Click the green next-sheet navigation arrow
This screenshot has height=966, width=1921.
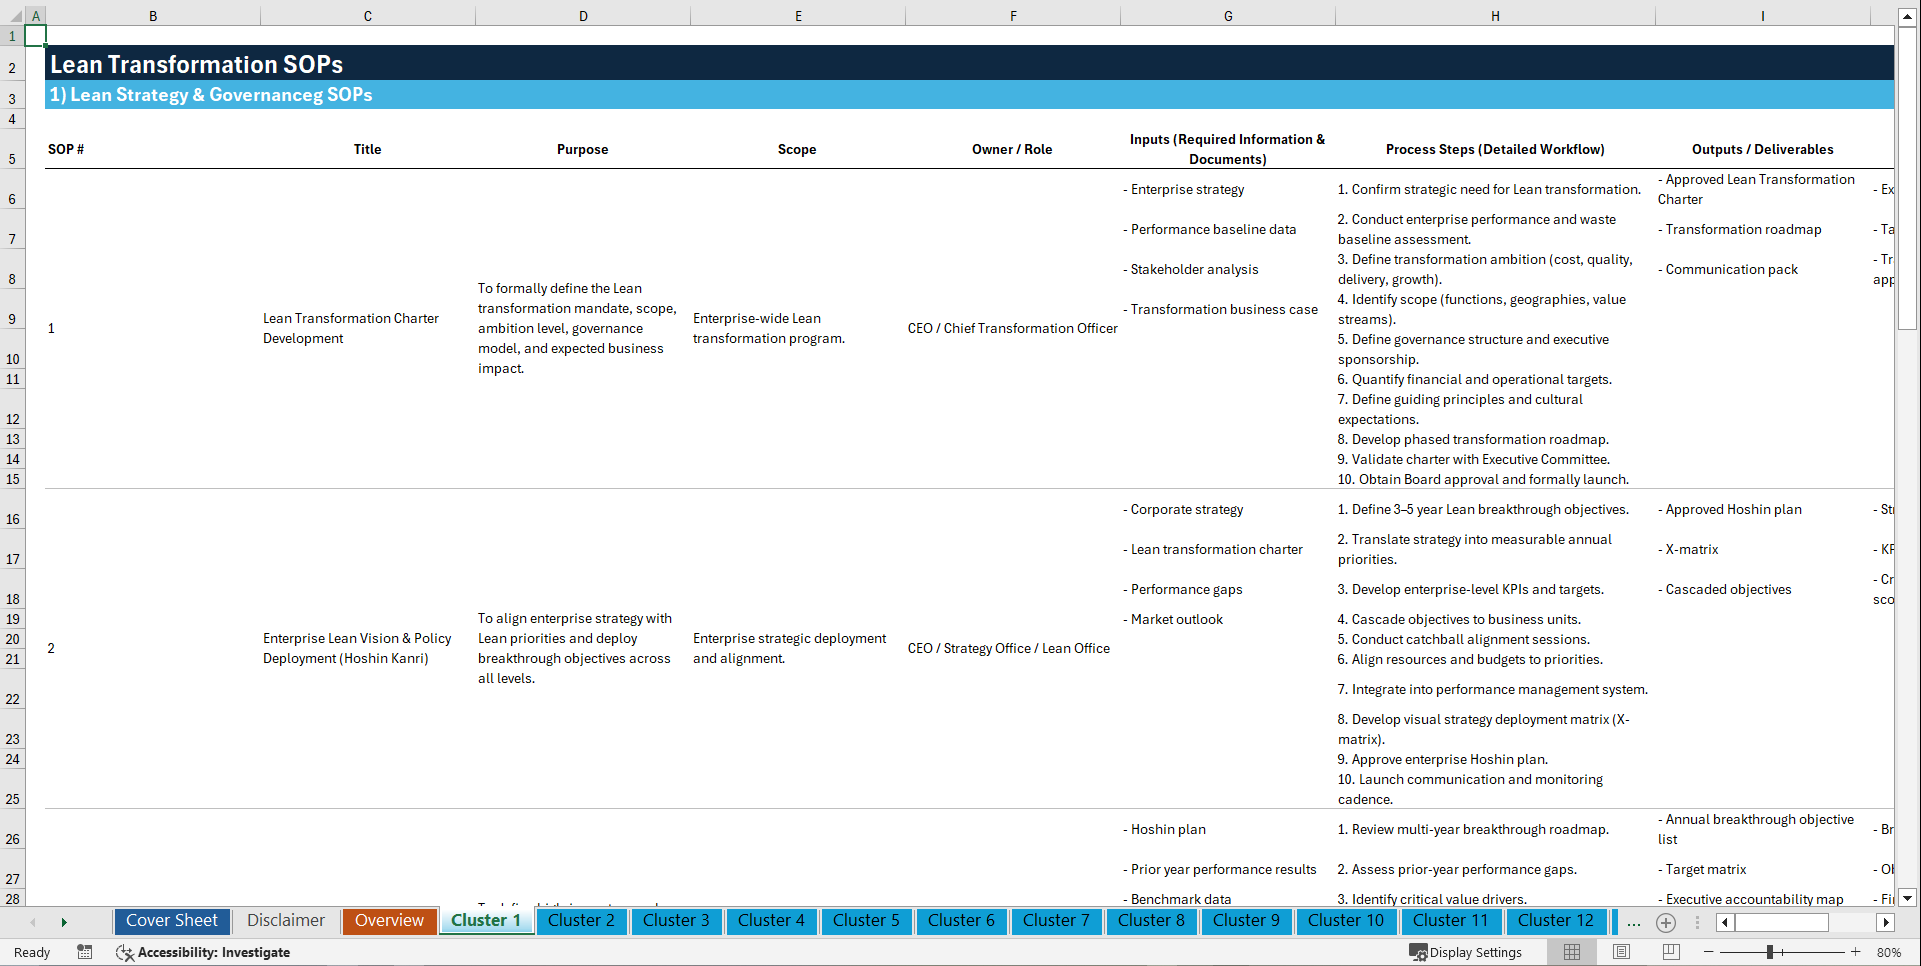pyautogui.click(x=64, y=922)
